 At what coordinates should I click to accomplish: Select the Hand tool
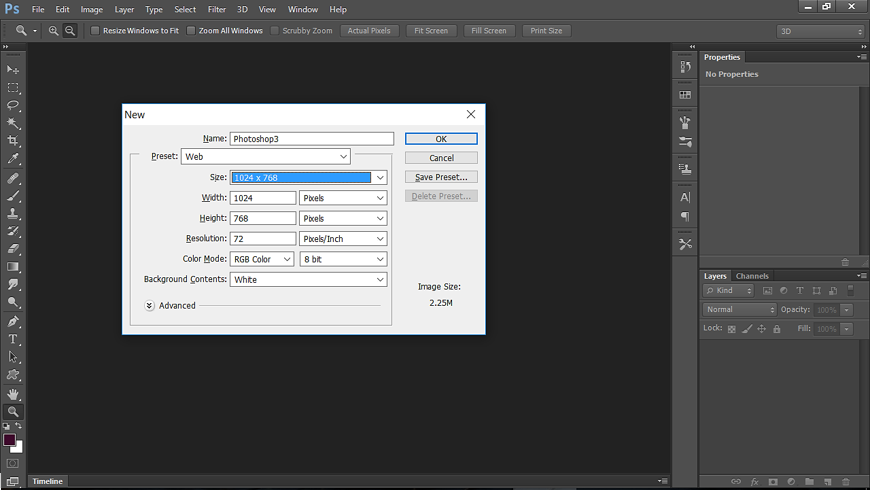tap(13, 394)
